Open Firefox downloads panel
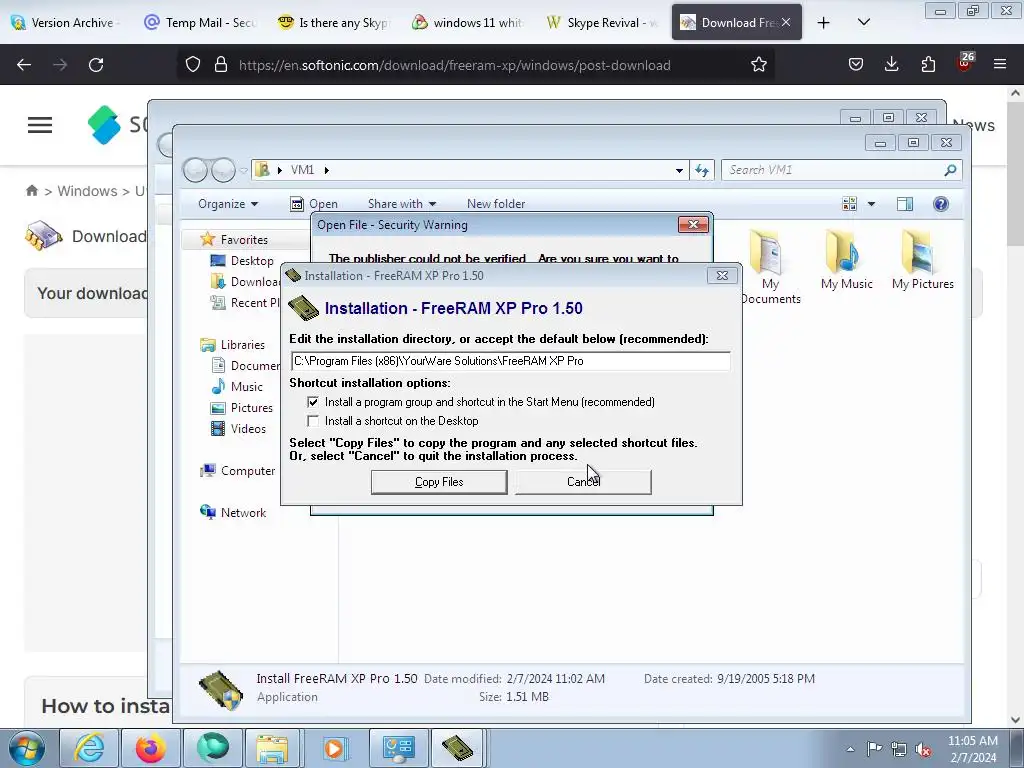Image resolution: width=1024 pixels, height=768 pixels. (x=891, y=65)
